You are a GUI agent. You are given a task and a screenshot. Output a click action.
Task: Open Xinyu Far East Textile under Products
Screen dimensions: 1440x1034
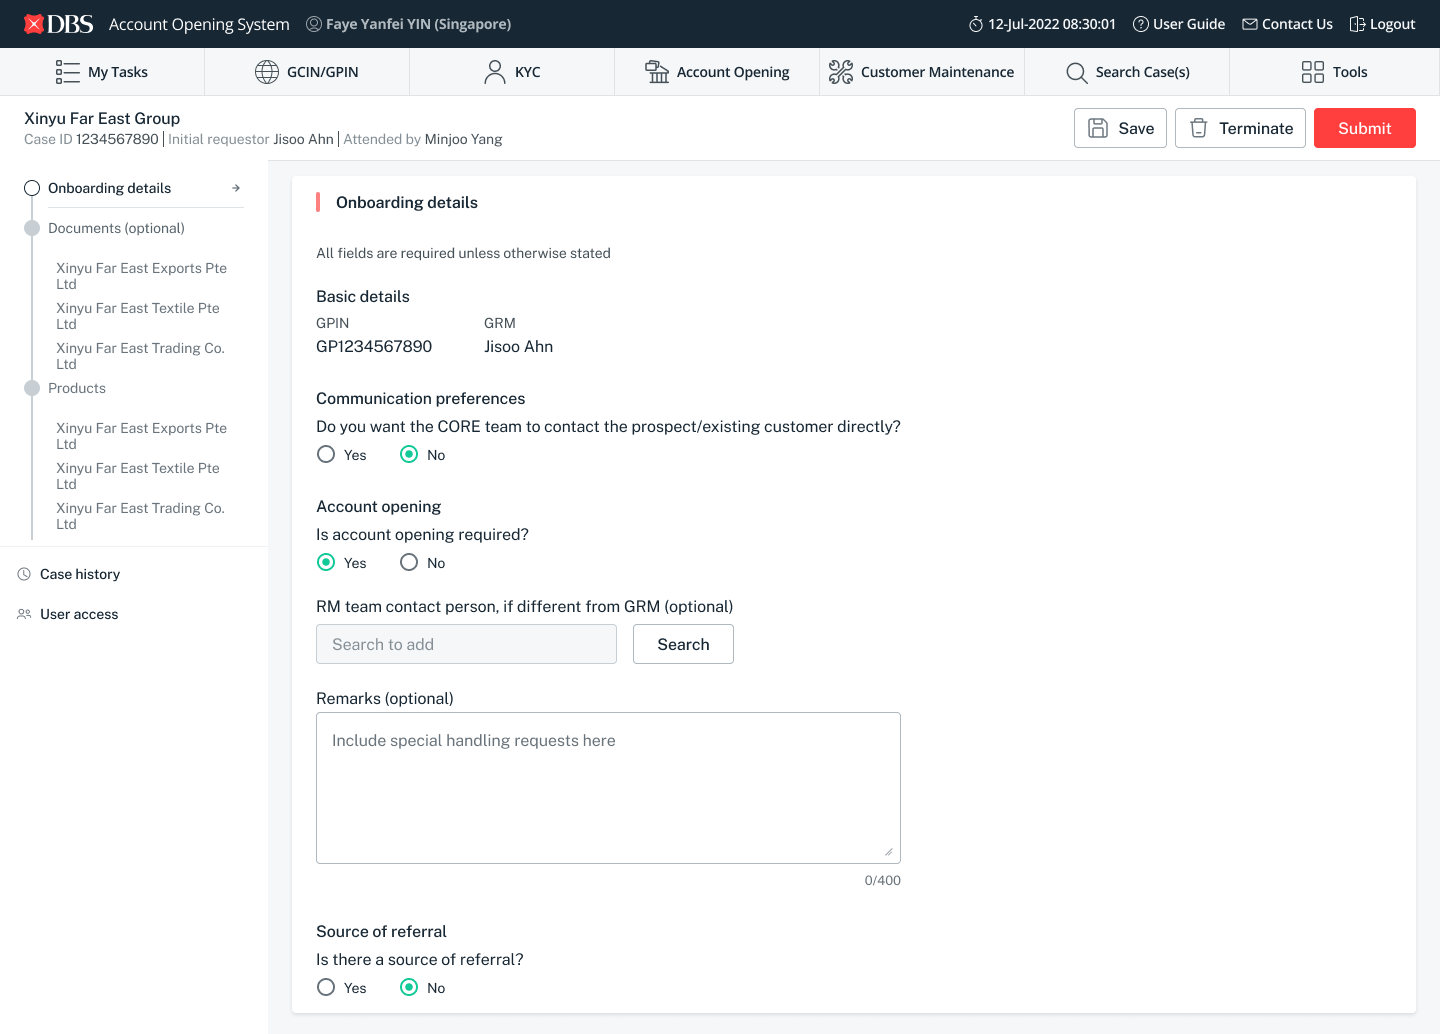pyautogui.click(x=138, y=476)
